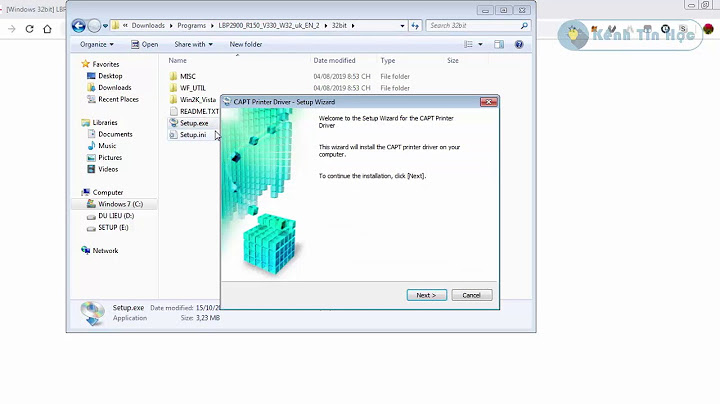Screen dimensions: 720x404
Task: Select LBP2900 folder breadcrumb segment
Action: (x=269, y=26)
